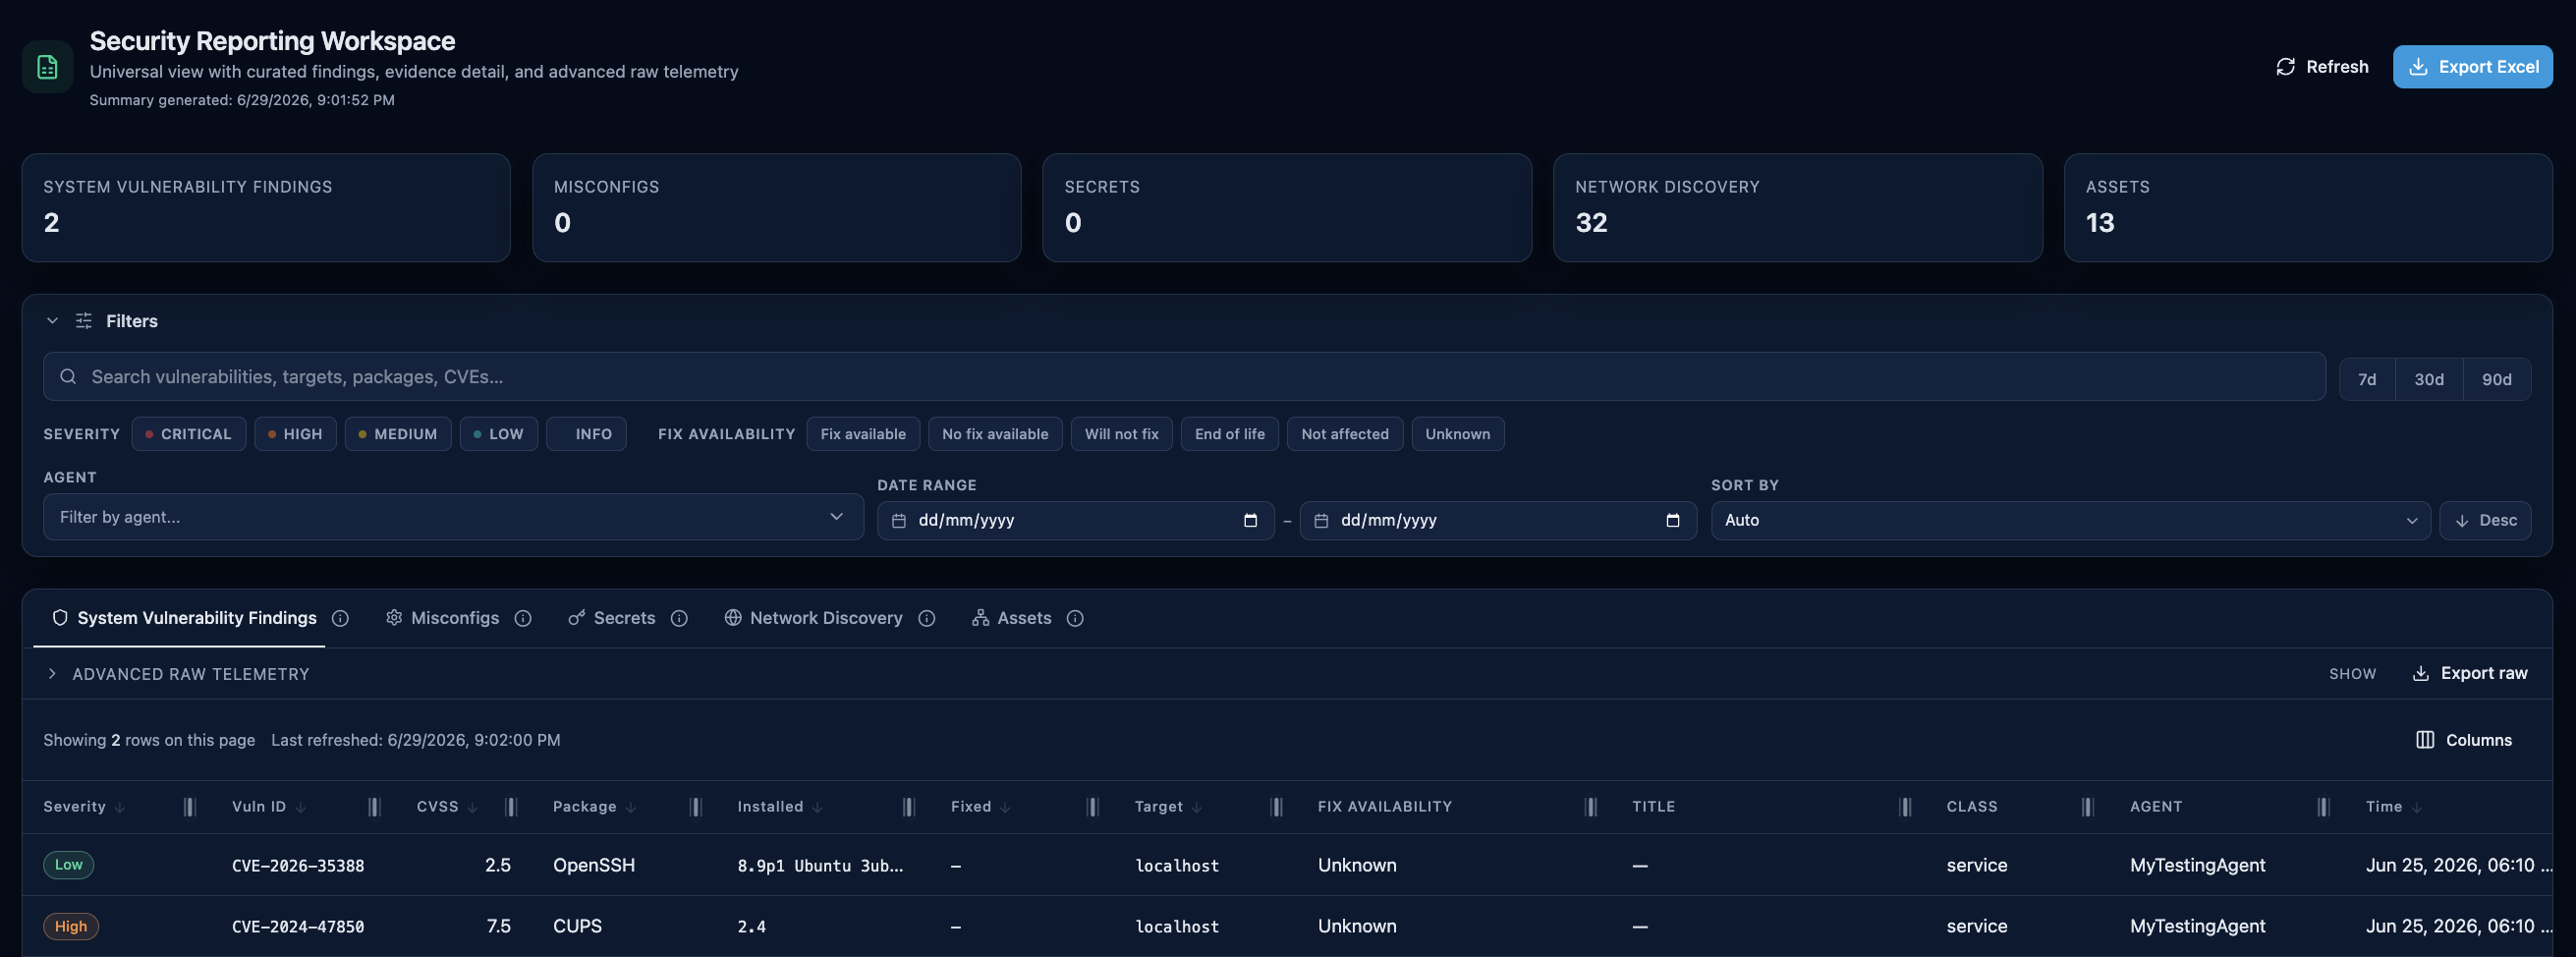Switch to System Vulnerability Findings tab

pos(185,618)
